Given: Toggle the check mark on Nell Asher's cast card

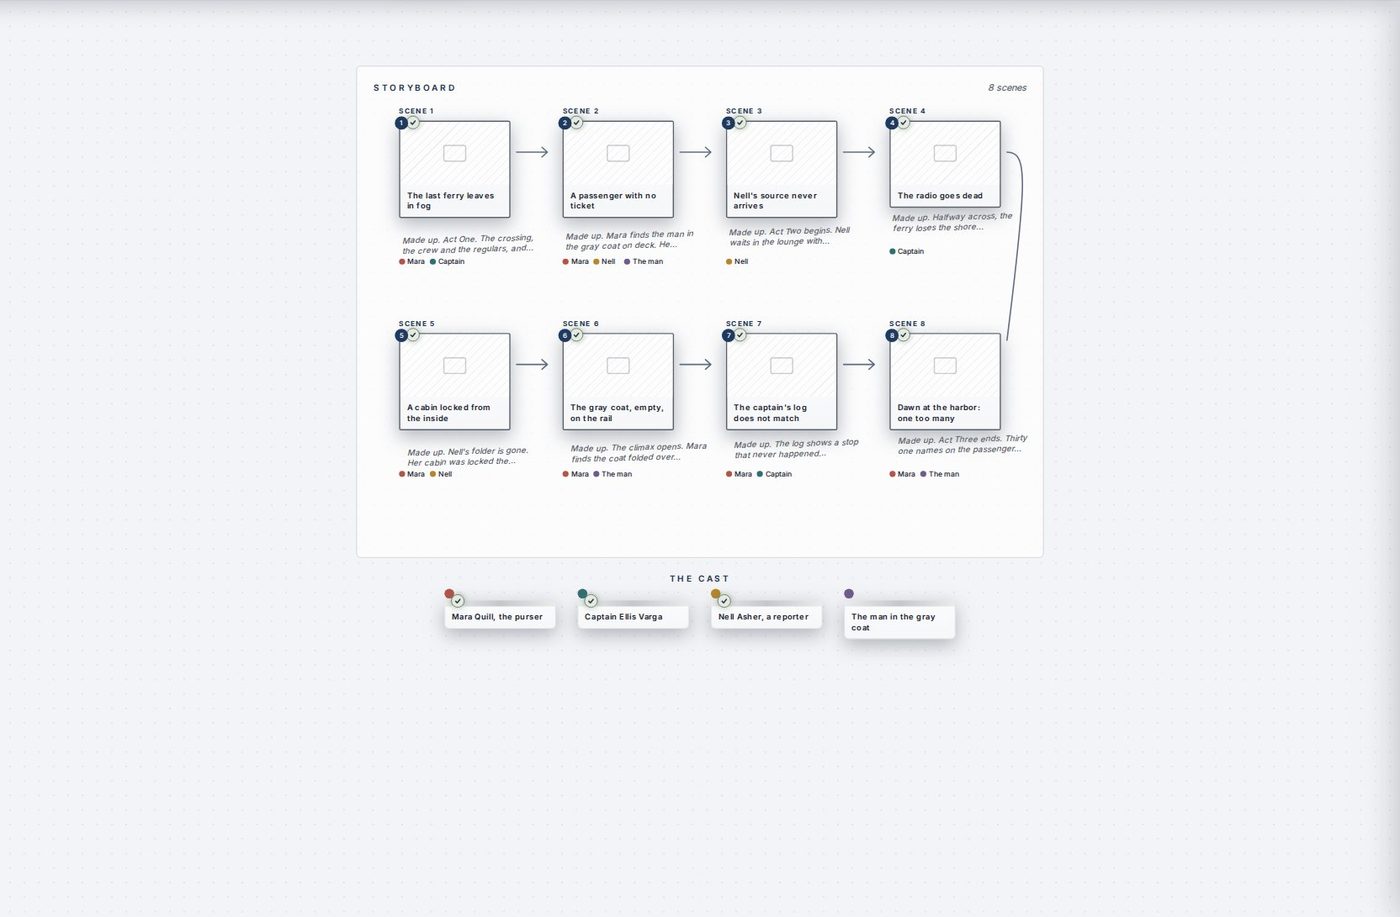Looking at the screenshot, I should (724, 601).
